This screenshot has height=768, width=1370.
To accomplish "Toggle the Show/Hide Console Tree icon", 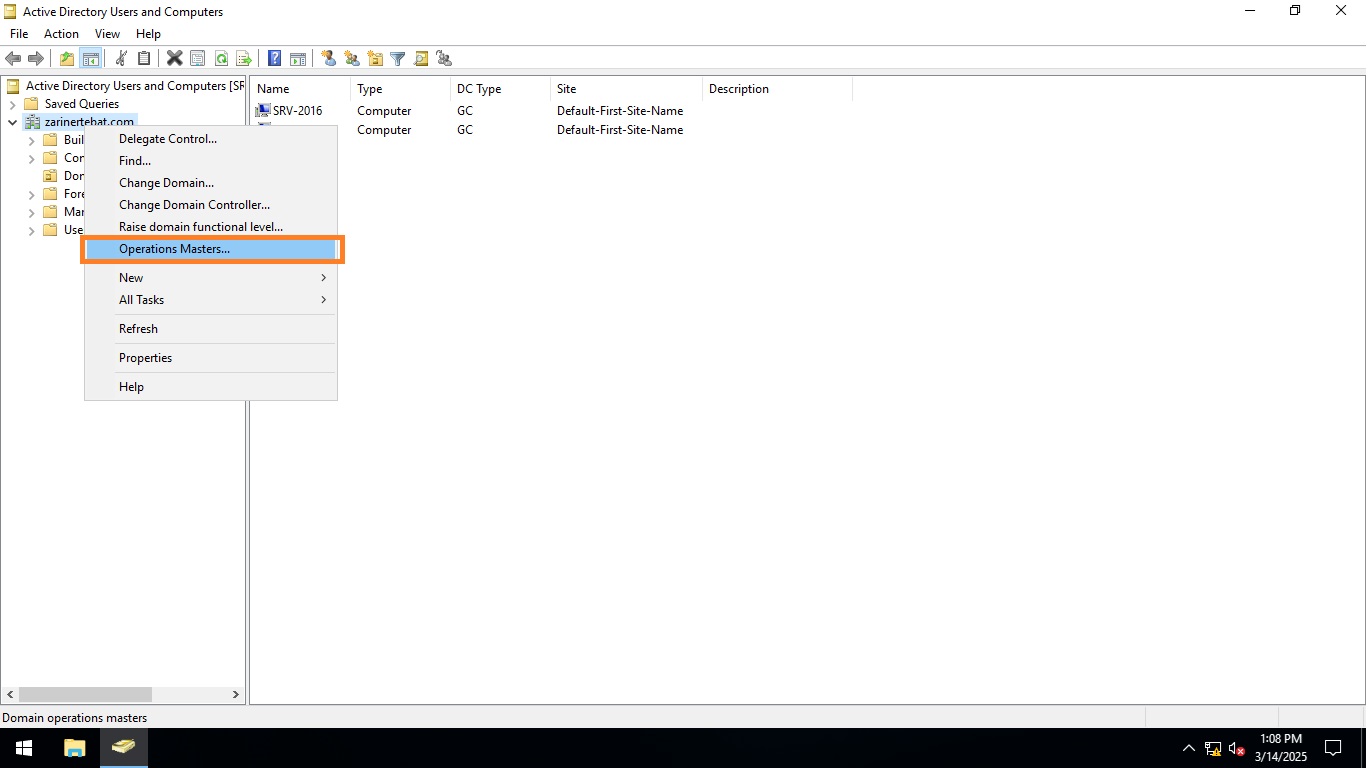I will 90,59.
